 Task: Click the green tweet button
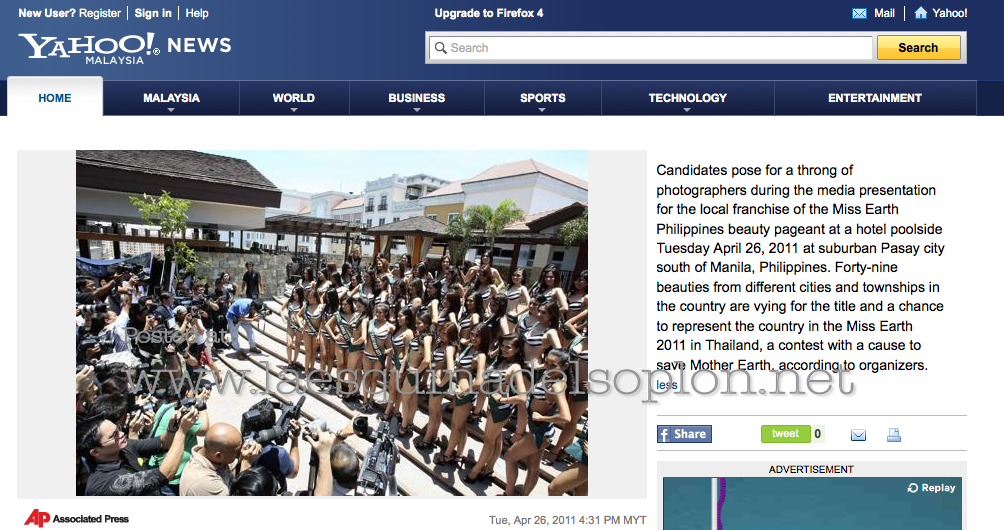(785, 434)
